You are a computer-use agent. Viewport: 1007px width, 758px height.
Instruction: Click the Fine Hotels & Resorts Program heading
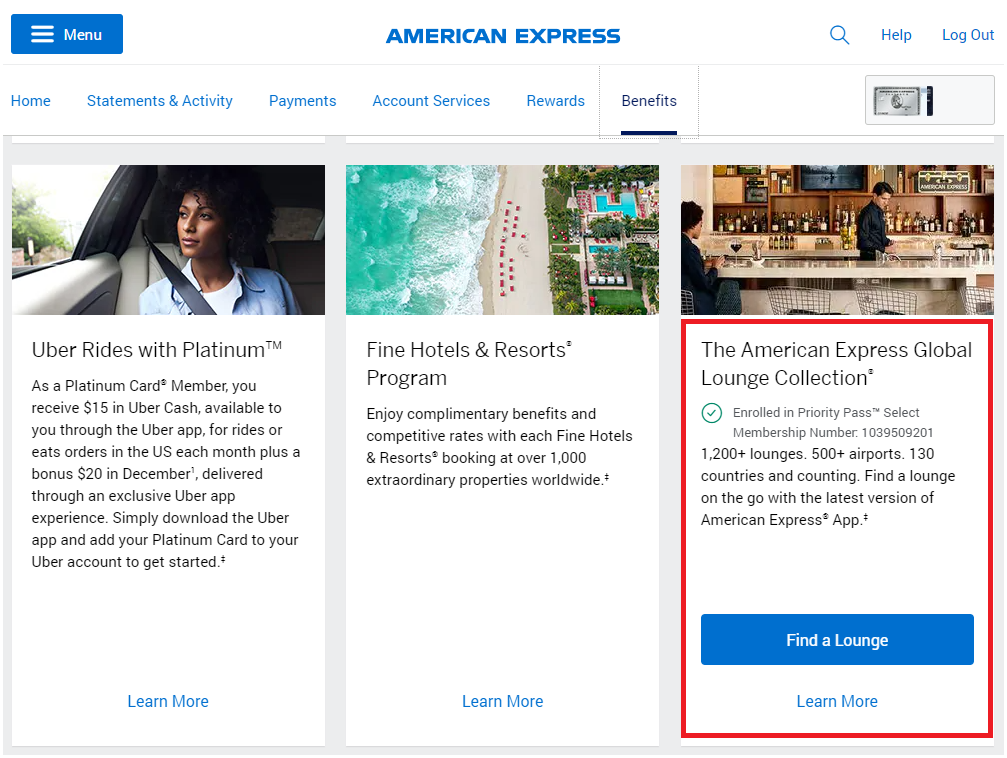(x=469, y=364)
